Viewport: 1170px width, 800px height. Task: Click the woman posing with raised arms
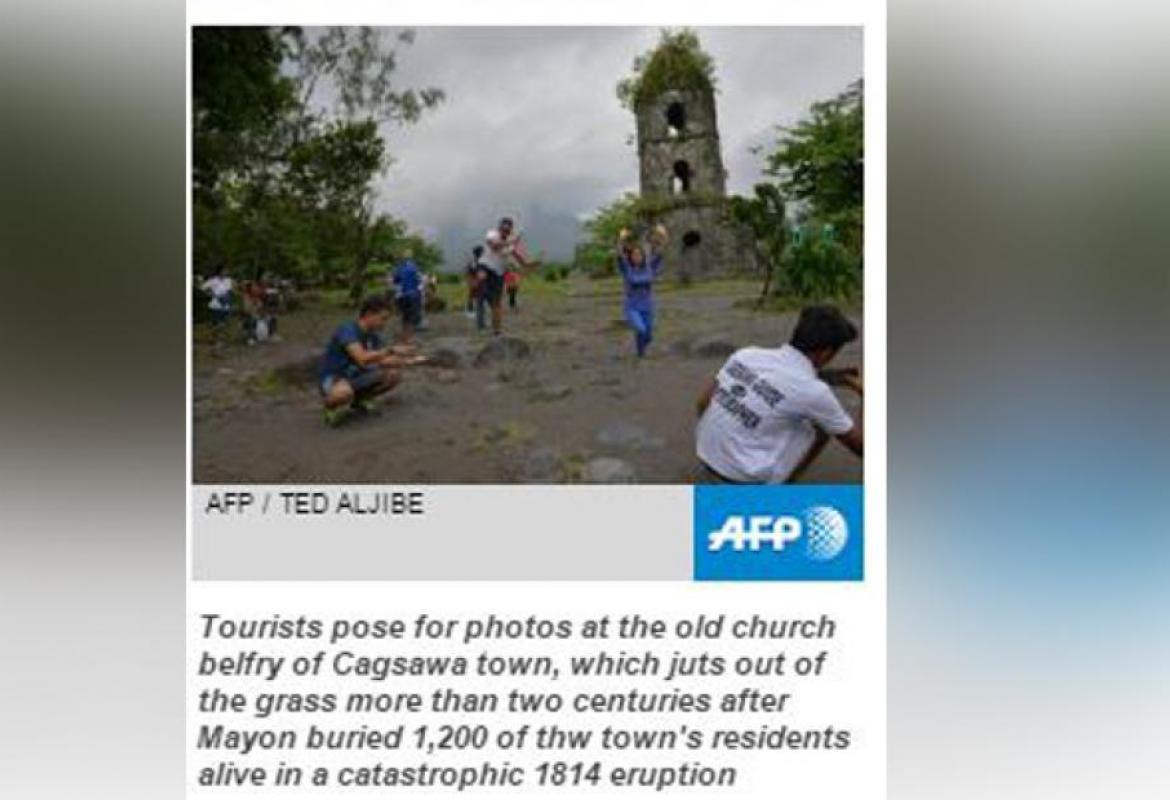click(x=641, y=290)
